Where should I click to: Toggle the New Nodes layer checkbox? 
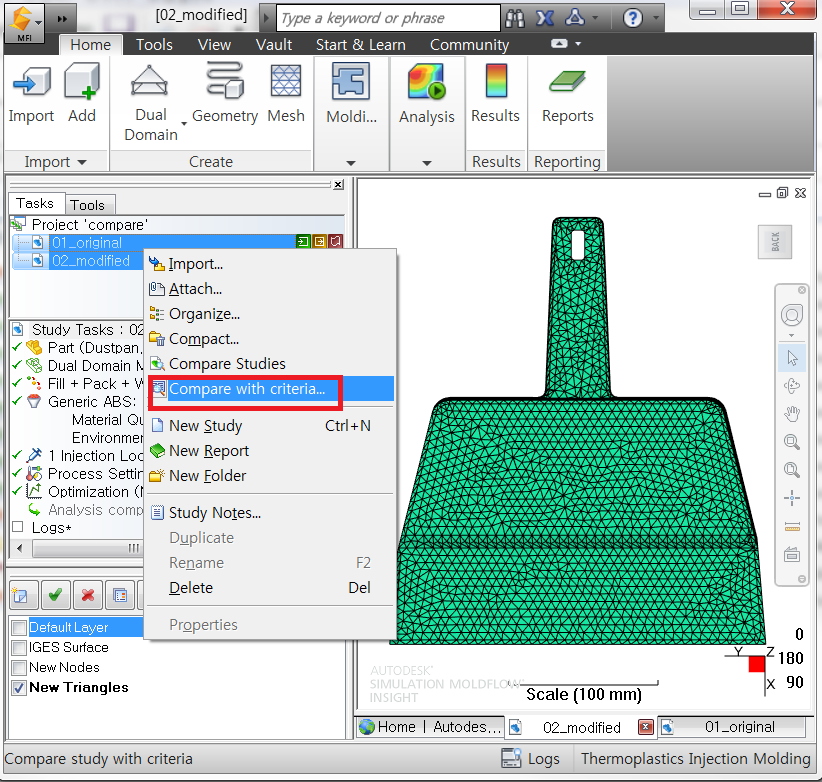tap(19, 667)
